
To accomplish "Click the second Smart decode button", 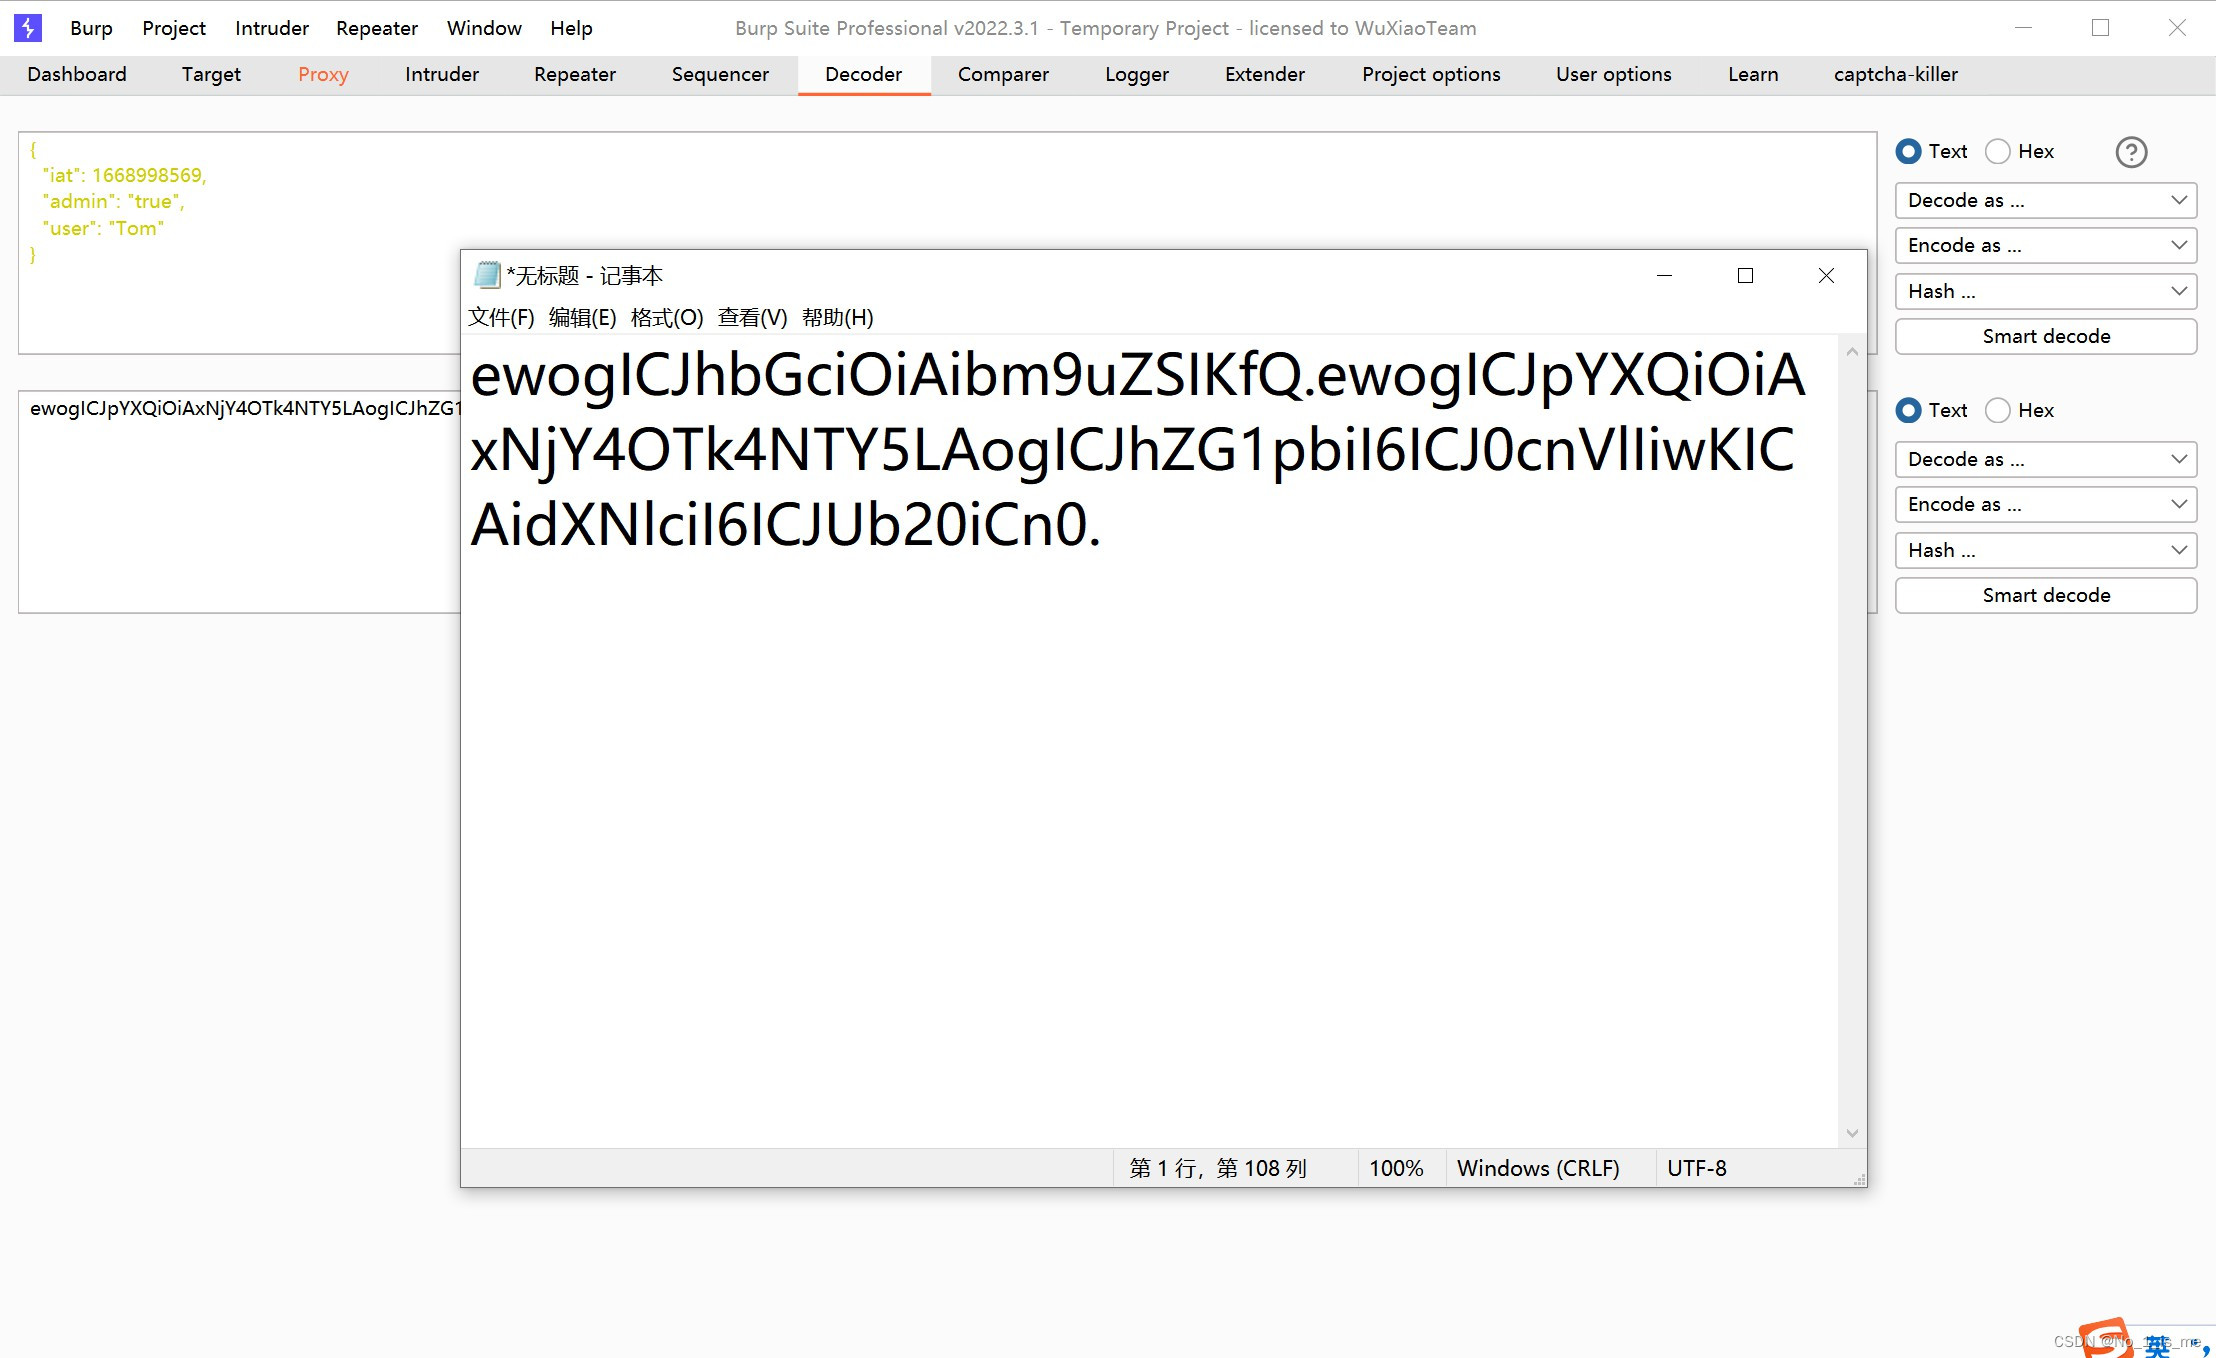I will (x=2045, y=596).
